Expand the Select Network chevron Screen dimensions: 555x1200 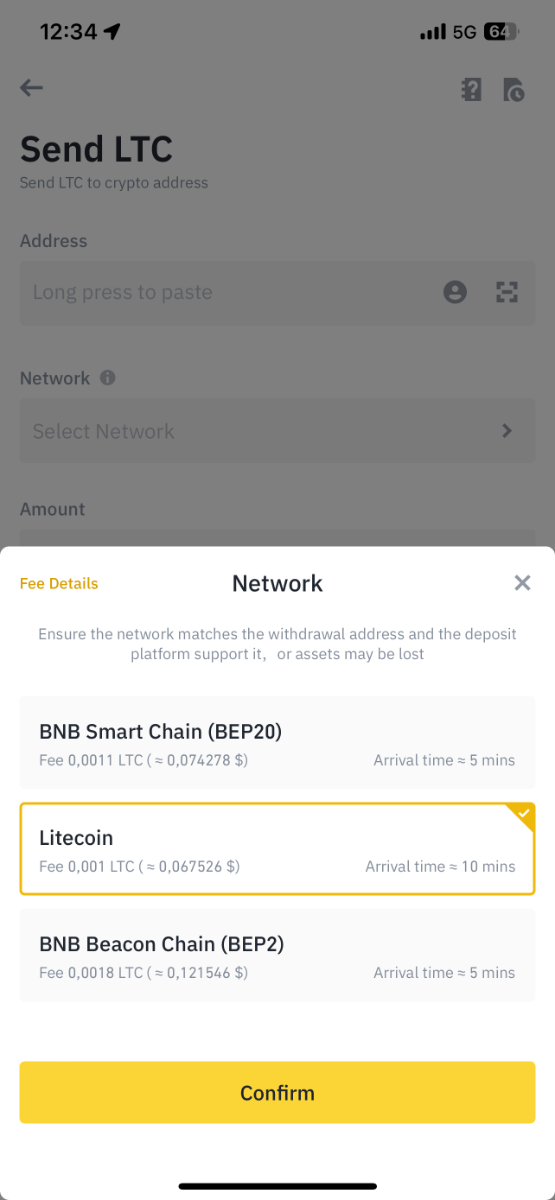tap(507, 431)
